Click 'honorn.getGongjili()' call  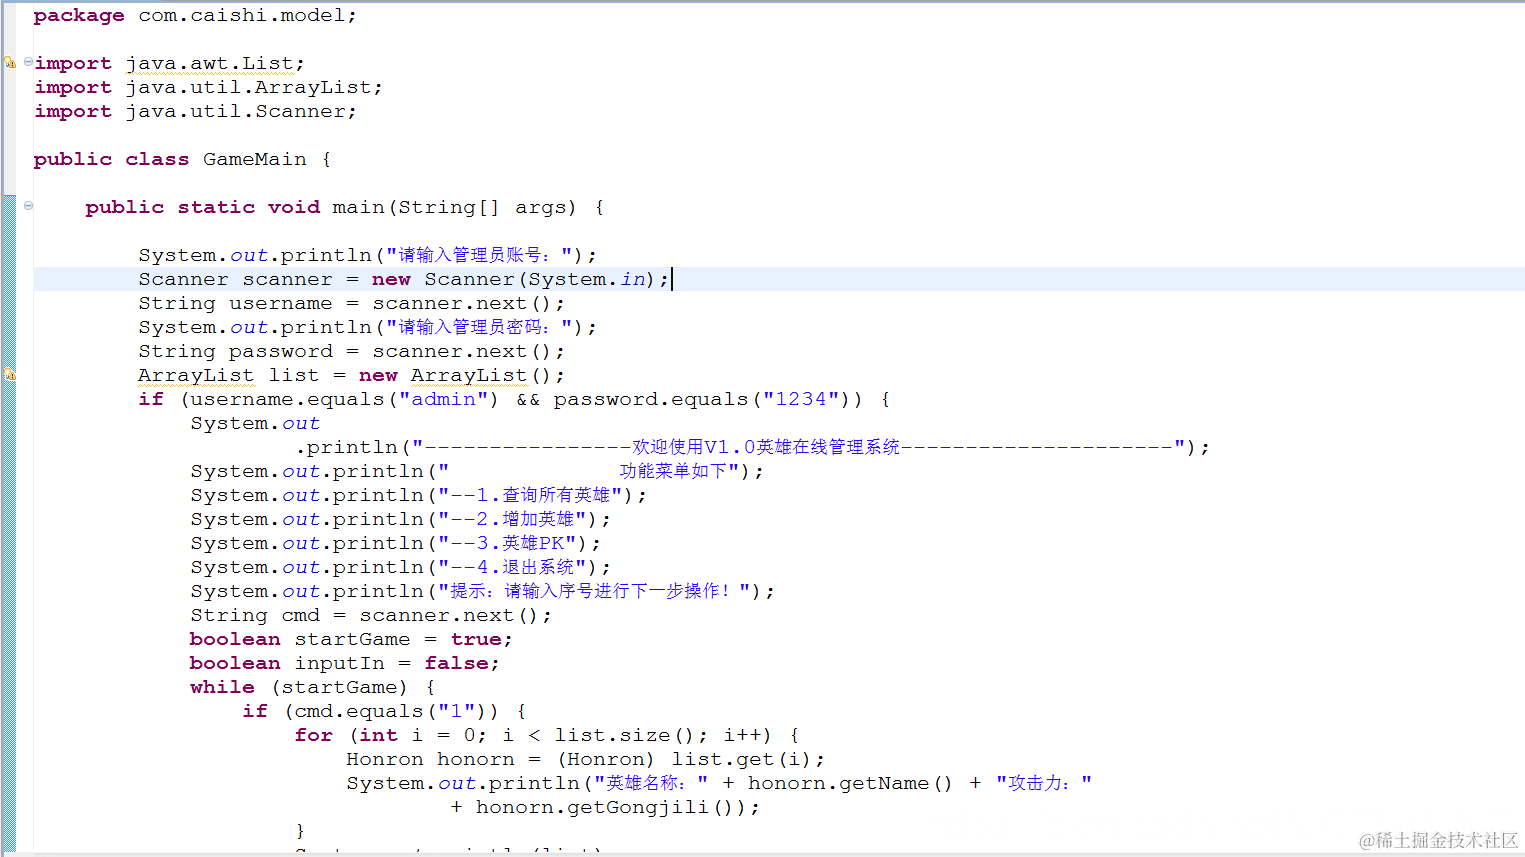coord(605,808)
